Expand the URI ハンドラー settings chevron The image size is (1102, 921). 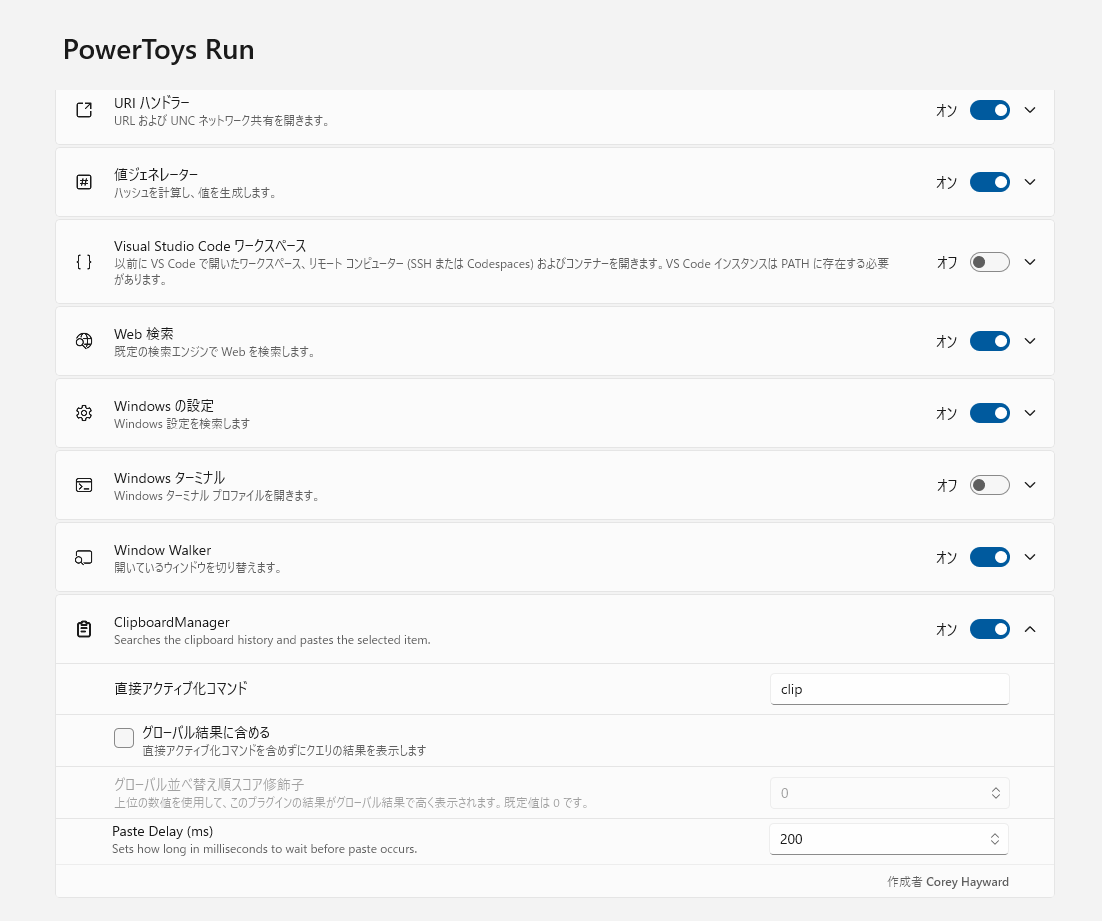coord(1030,110)
